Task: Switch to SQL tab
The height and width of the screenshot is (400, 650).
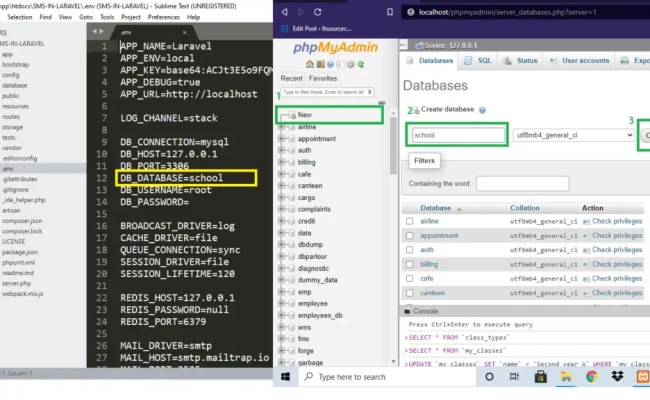Action: (x=478, y=61)
